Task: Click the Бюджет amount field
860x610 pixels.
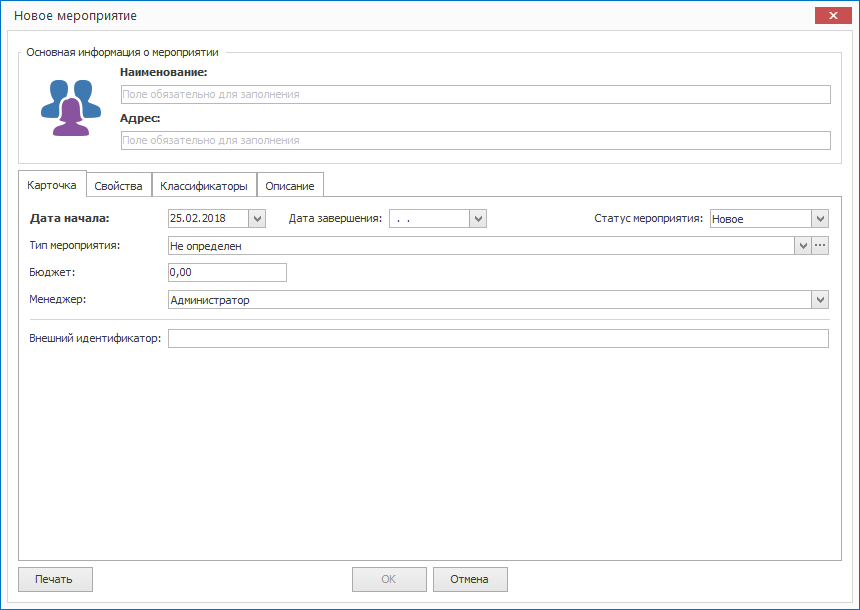Action: pyautogui.click(x=228, y=273)
